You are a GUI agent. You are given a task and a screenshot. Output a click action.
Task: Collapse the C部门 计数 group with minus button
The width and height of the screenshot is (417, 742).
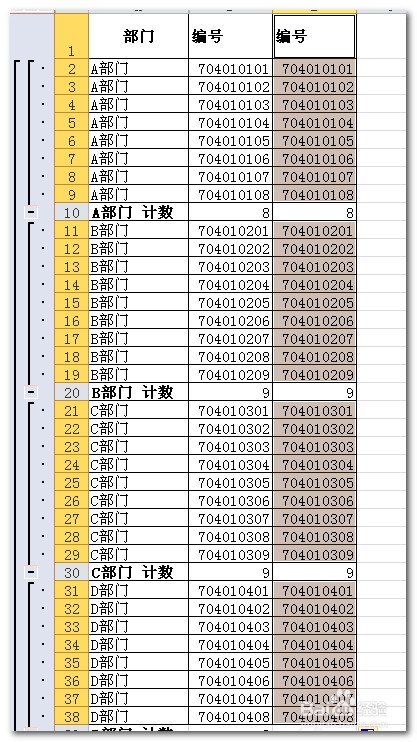tap(31, 573)
